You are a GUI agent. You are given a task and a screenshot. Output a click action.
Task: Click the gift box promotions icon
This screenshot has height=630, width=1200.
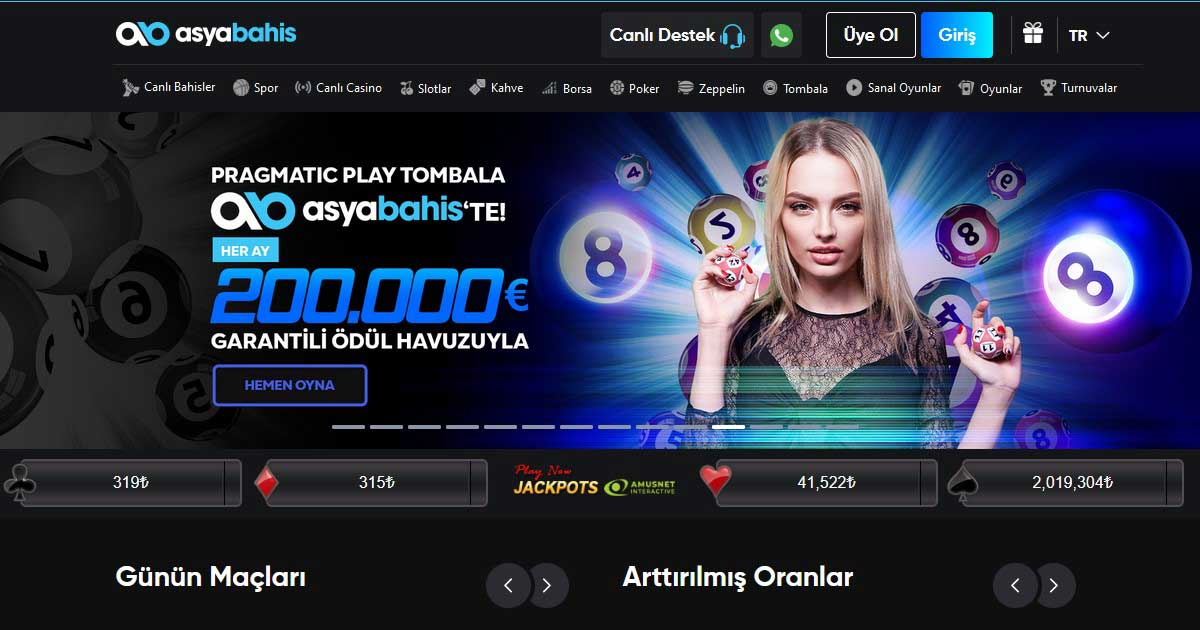click(x=1033, y=34)
